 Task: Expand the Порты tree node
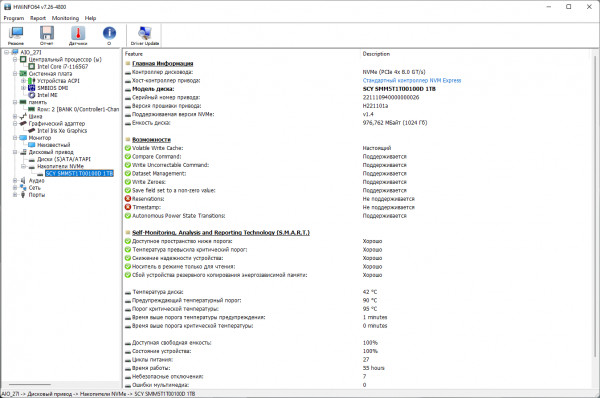pos(15,194)
